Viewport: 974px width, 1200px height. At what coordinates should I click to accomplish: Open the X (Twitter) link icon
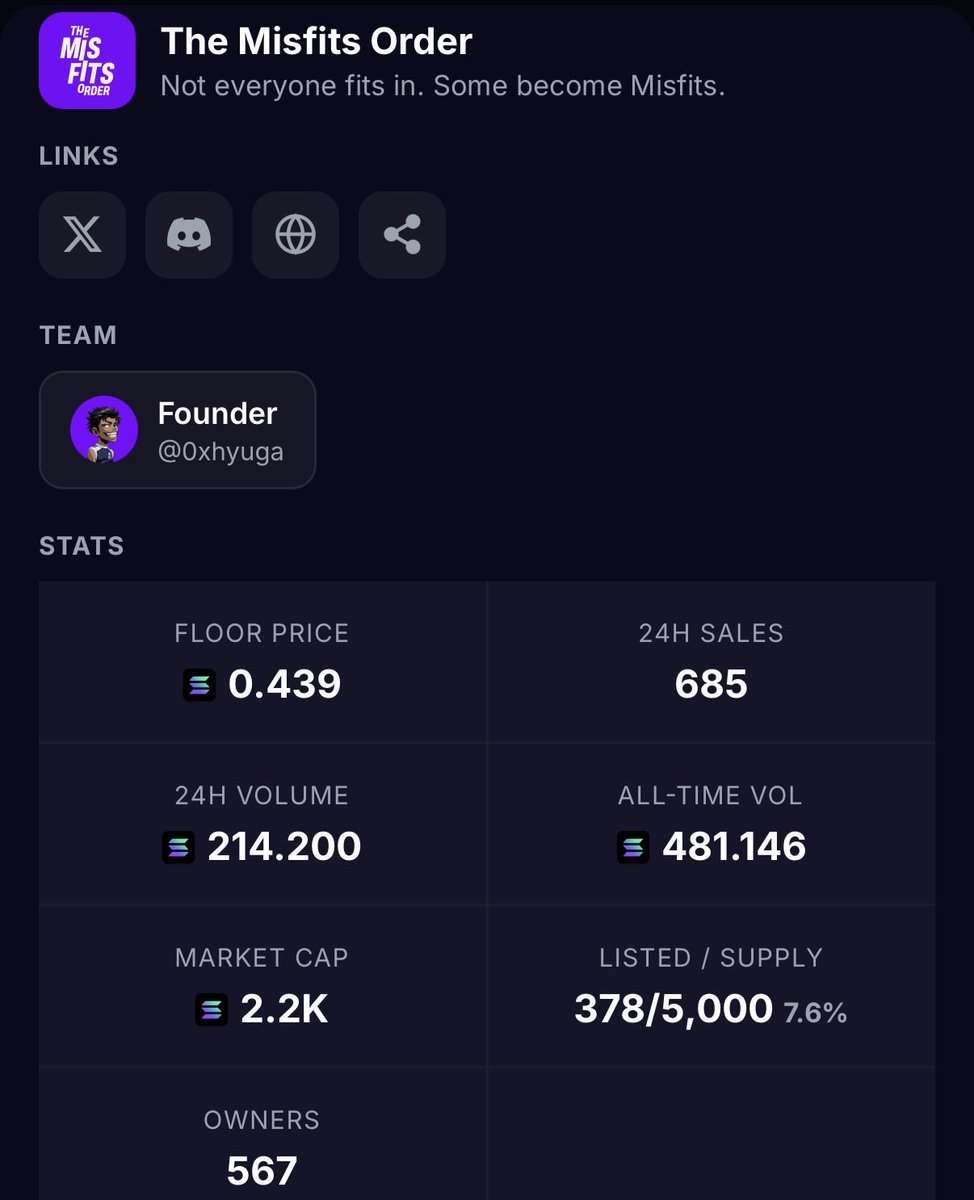tap(82, 235)
